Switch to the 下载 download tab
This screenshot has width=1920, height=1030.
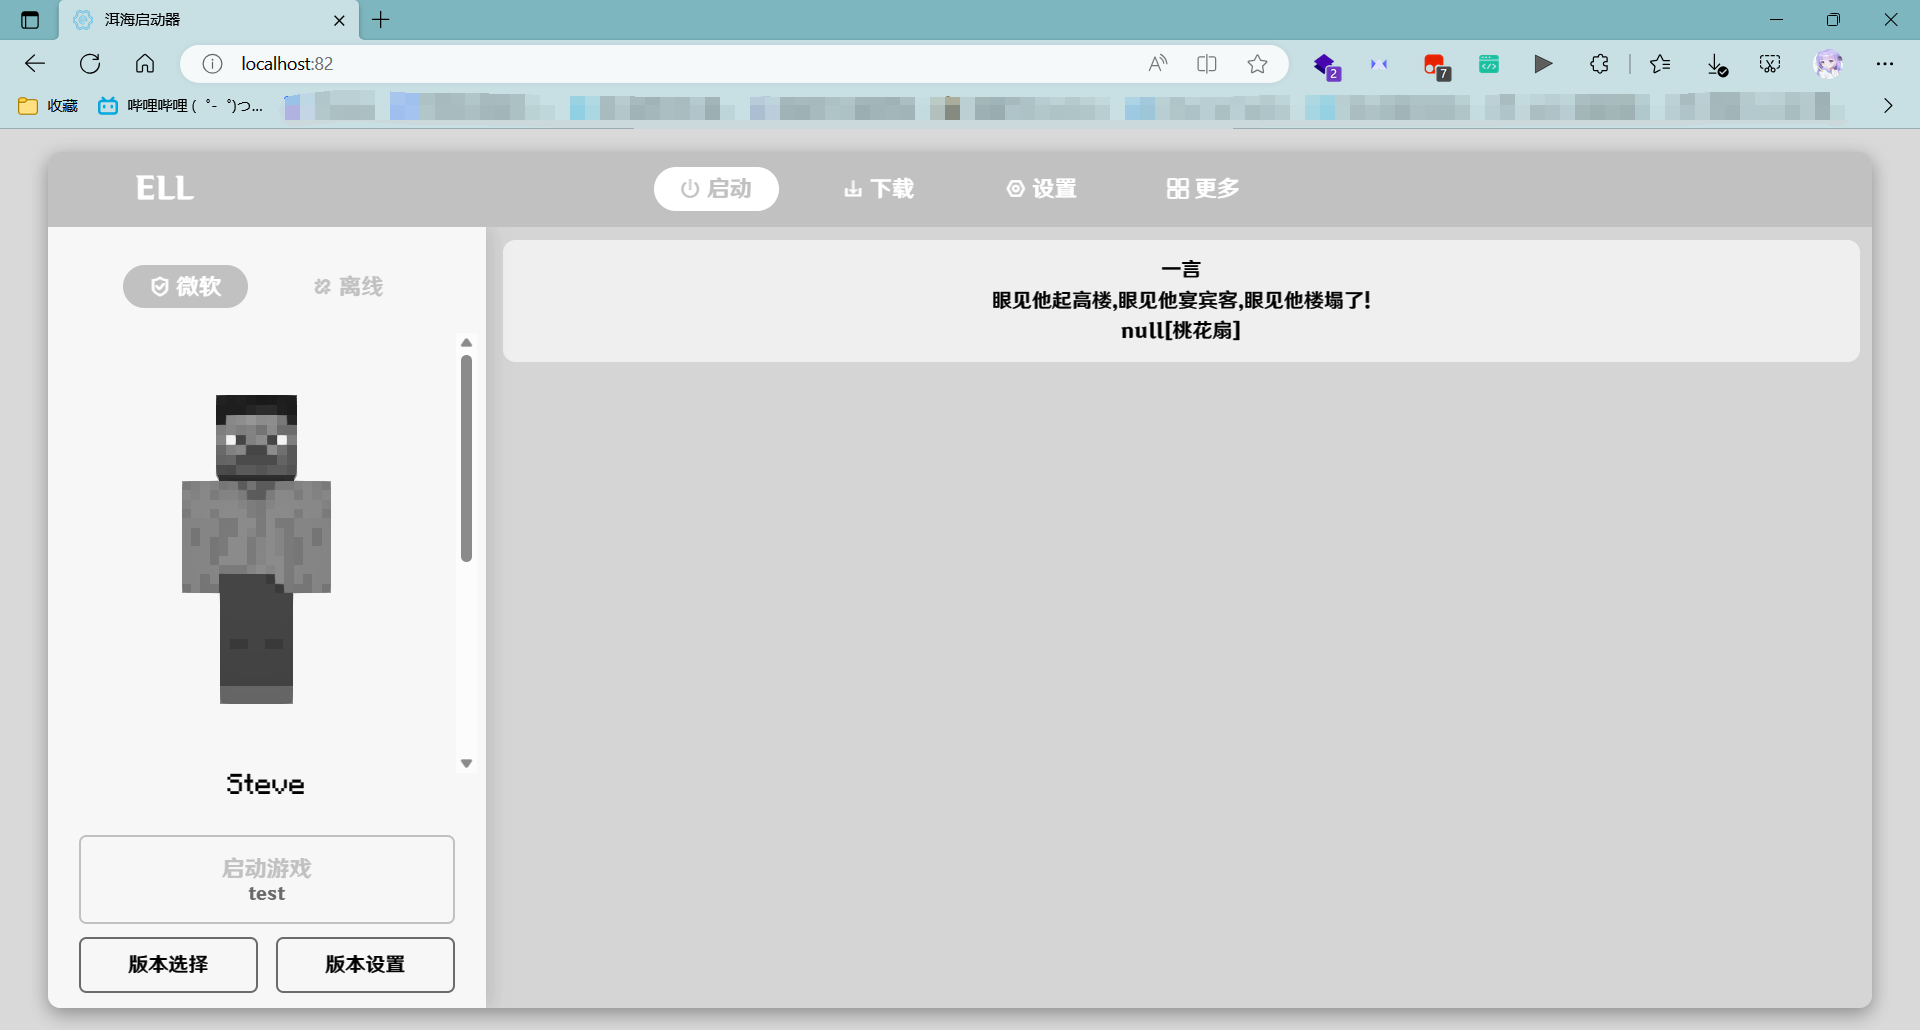[x=879, y=189]
